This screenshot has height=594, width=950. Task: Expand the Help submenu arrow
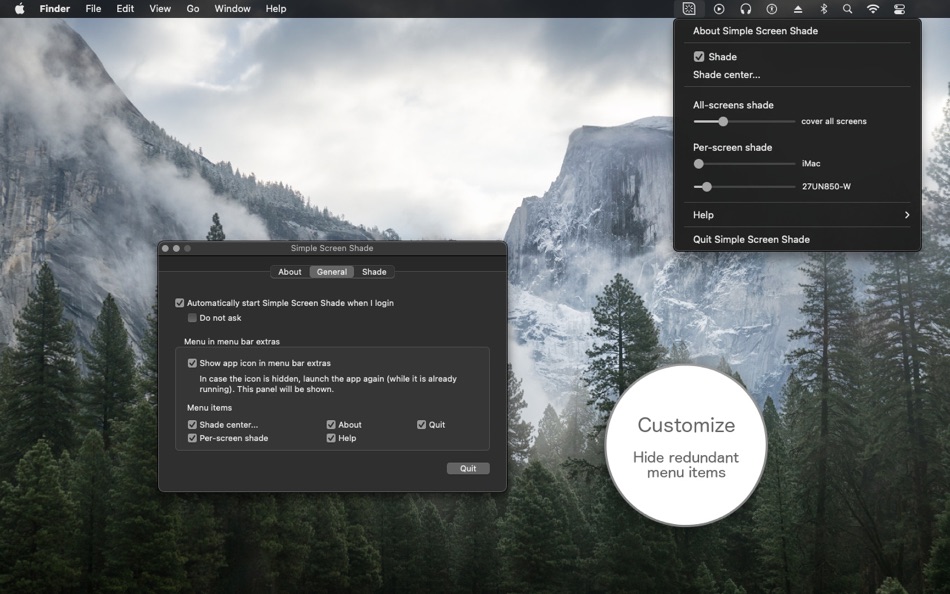click(x=906, y=215)
